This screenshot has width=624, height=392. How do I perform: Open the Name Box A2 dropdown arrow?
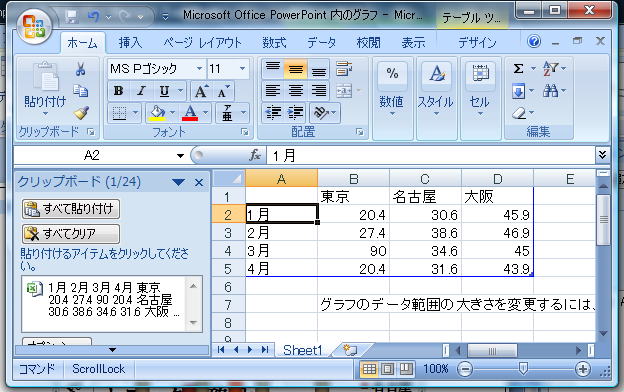point(180,156)
